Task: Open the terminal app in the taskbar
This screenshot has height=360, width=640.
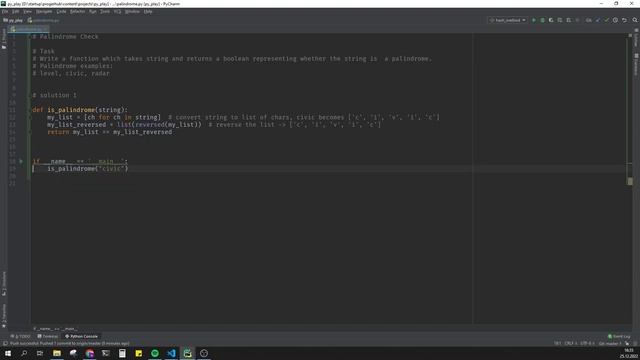Action: [106, 353]
